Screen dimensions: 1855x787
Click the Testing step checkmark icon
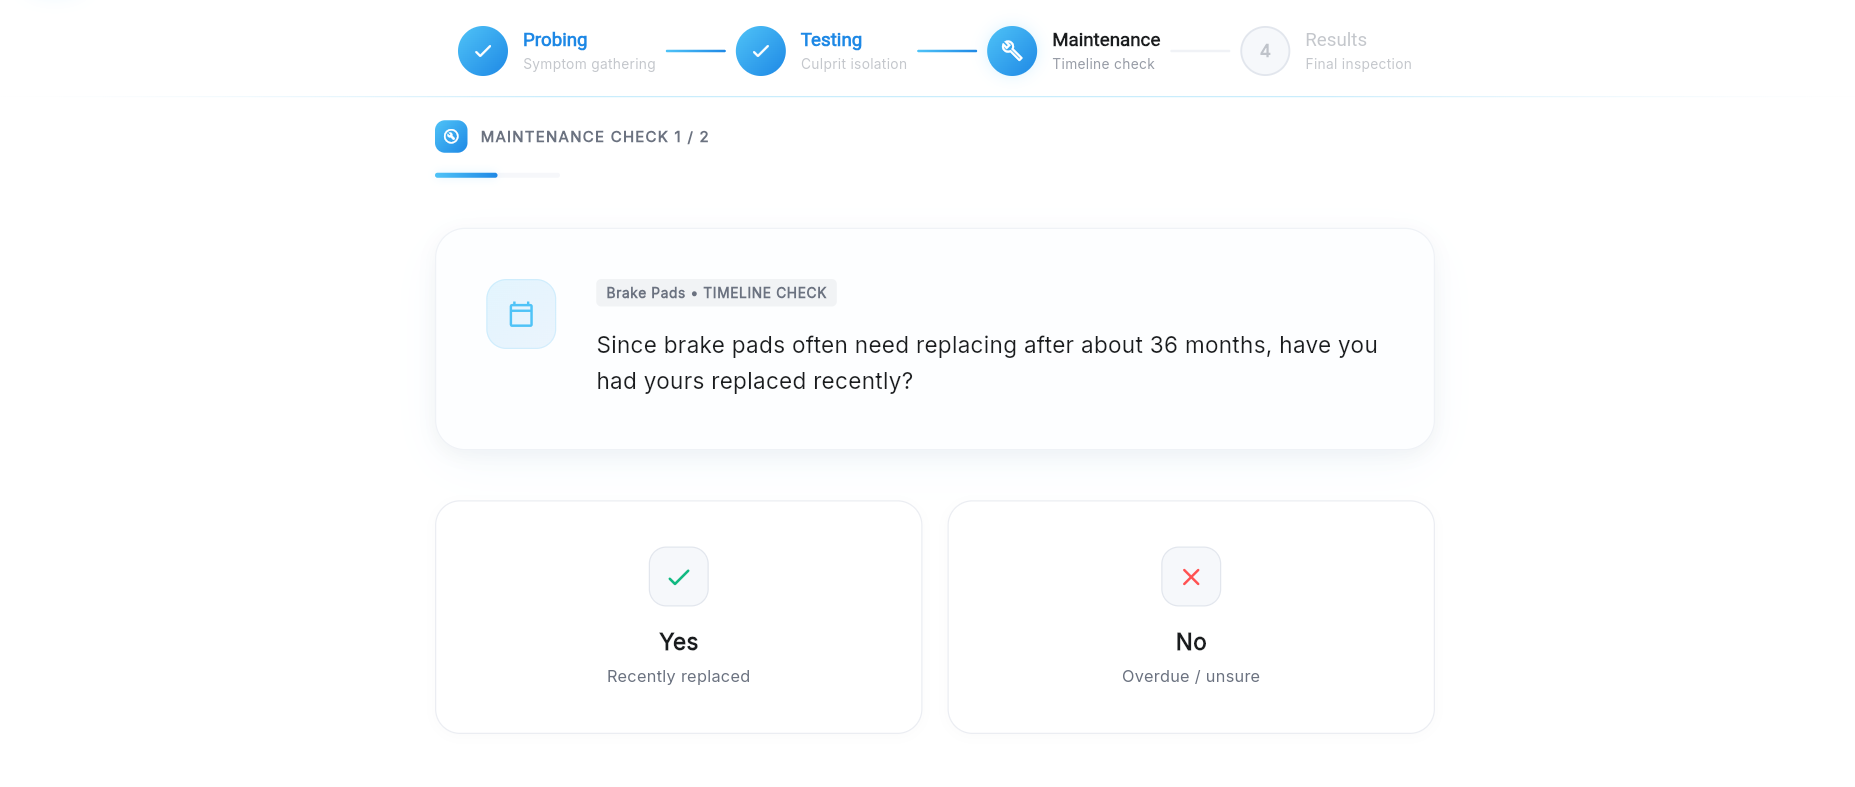coord(761,51)
